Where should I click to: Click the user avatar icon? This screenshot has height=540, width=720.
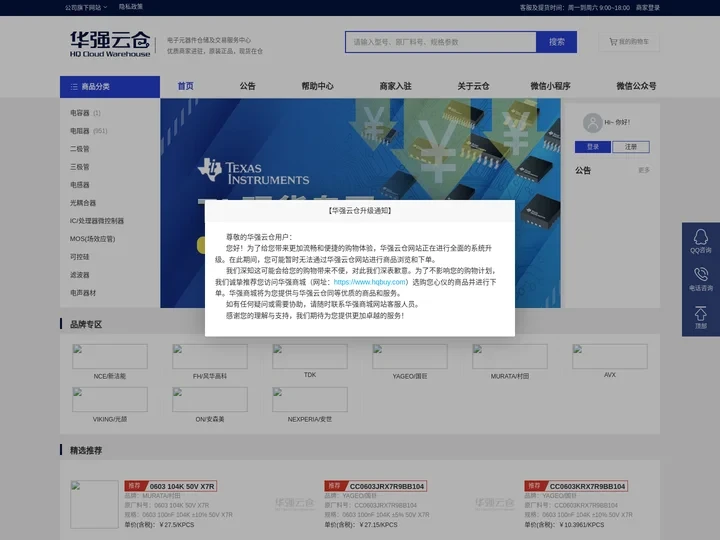[592, 123]
